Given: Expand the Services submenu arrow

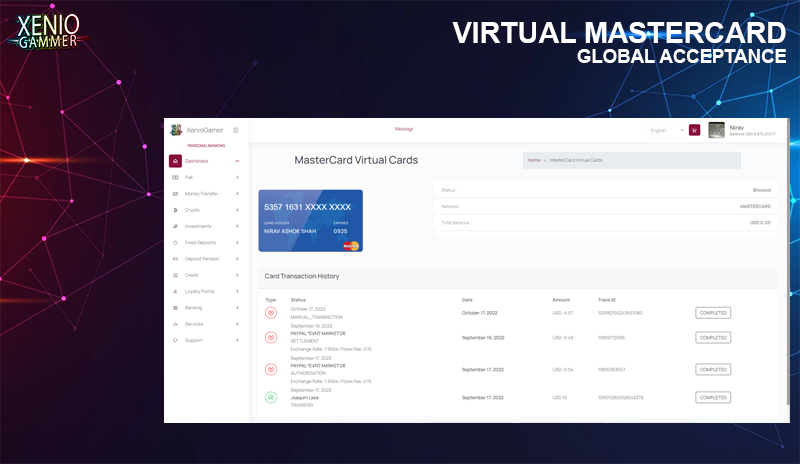Looking at the screenshot, I should tap(237, 324).
